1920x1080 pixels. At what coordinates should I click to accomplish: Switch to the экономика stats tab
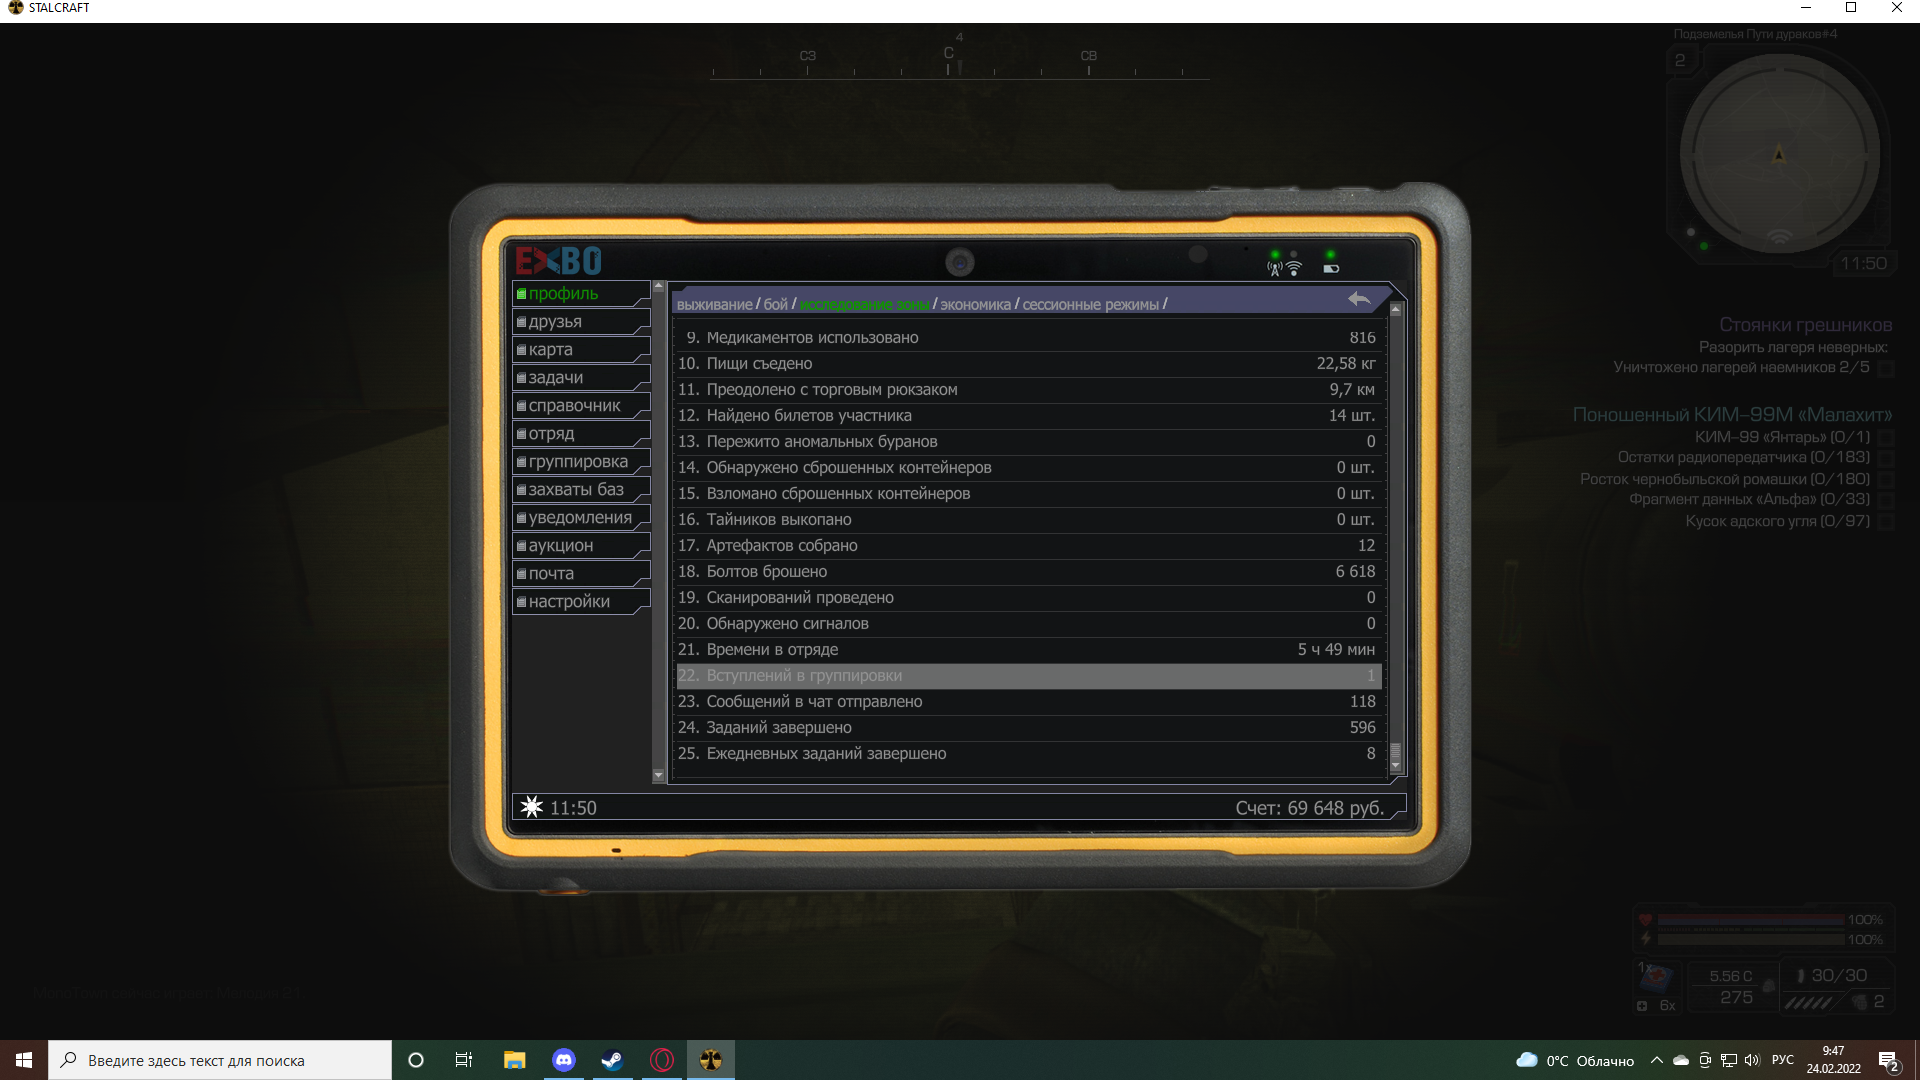point(975,305)
